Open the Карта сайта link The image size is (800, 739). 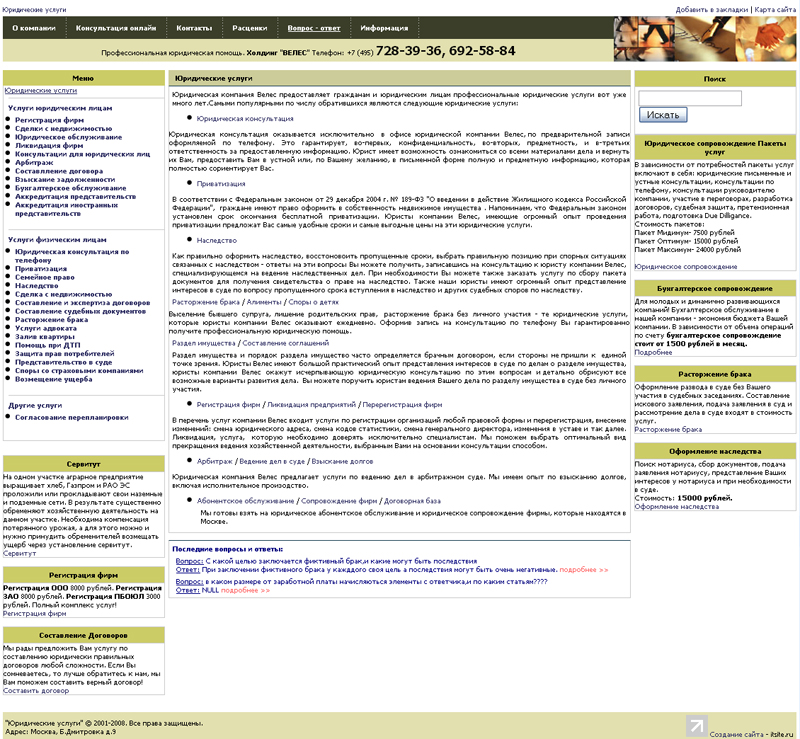(774, 10)
